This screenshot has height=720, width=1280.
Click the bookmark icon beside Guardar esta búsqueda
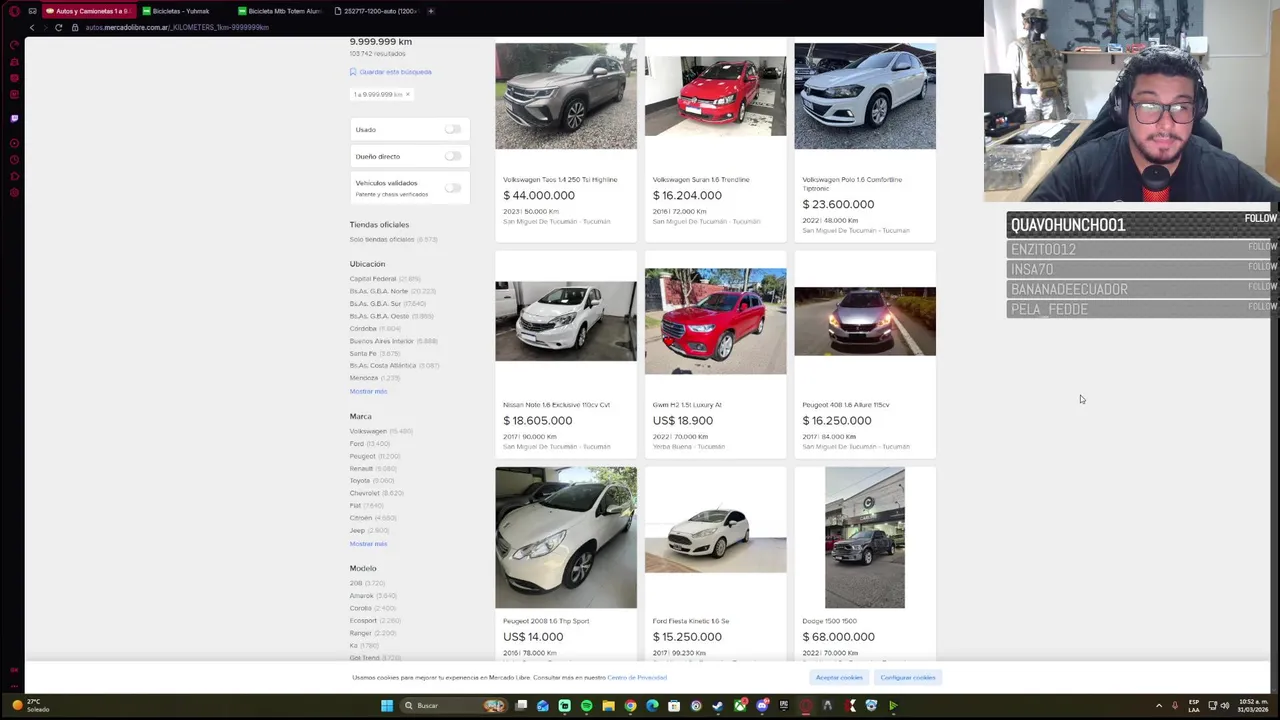point(353,72)
